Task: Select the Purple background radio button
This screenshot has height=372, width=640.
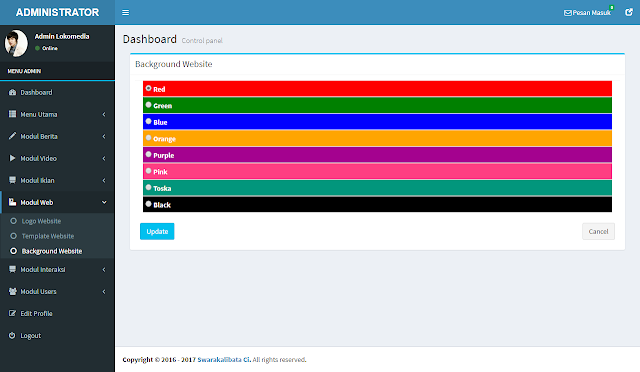Action: [x=149, y=154]
